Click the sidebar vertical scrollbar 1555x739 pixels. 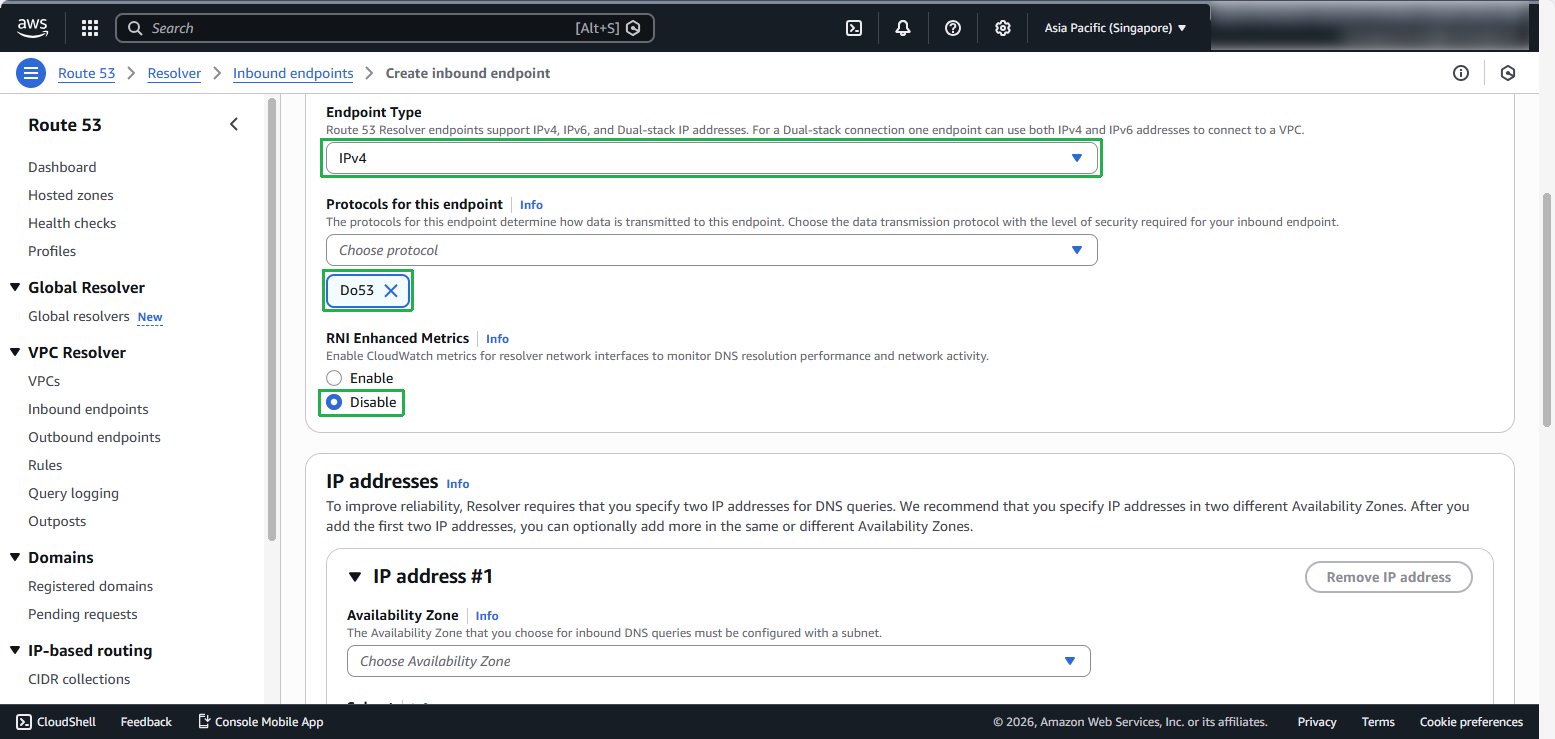[272, 320]
